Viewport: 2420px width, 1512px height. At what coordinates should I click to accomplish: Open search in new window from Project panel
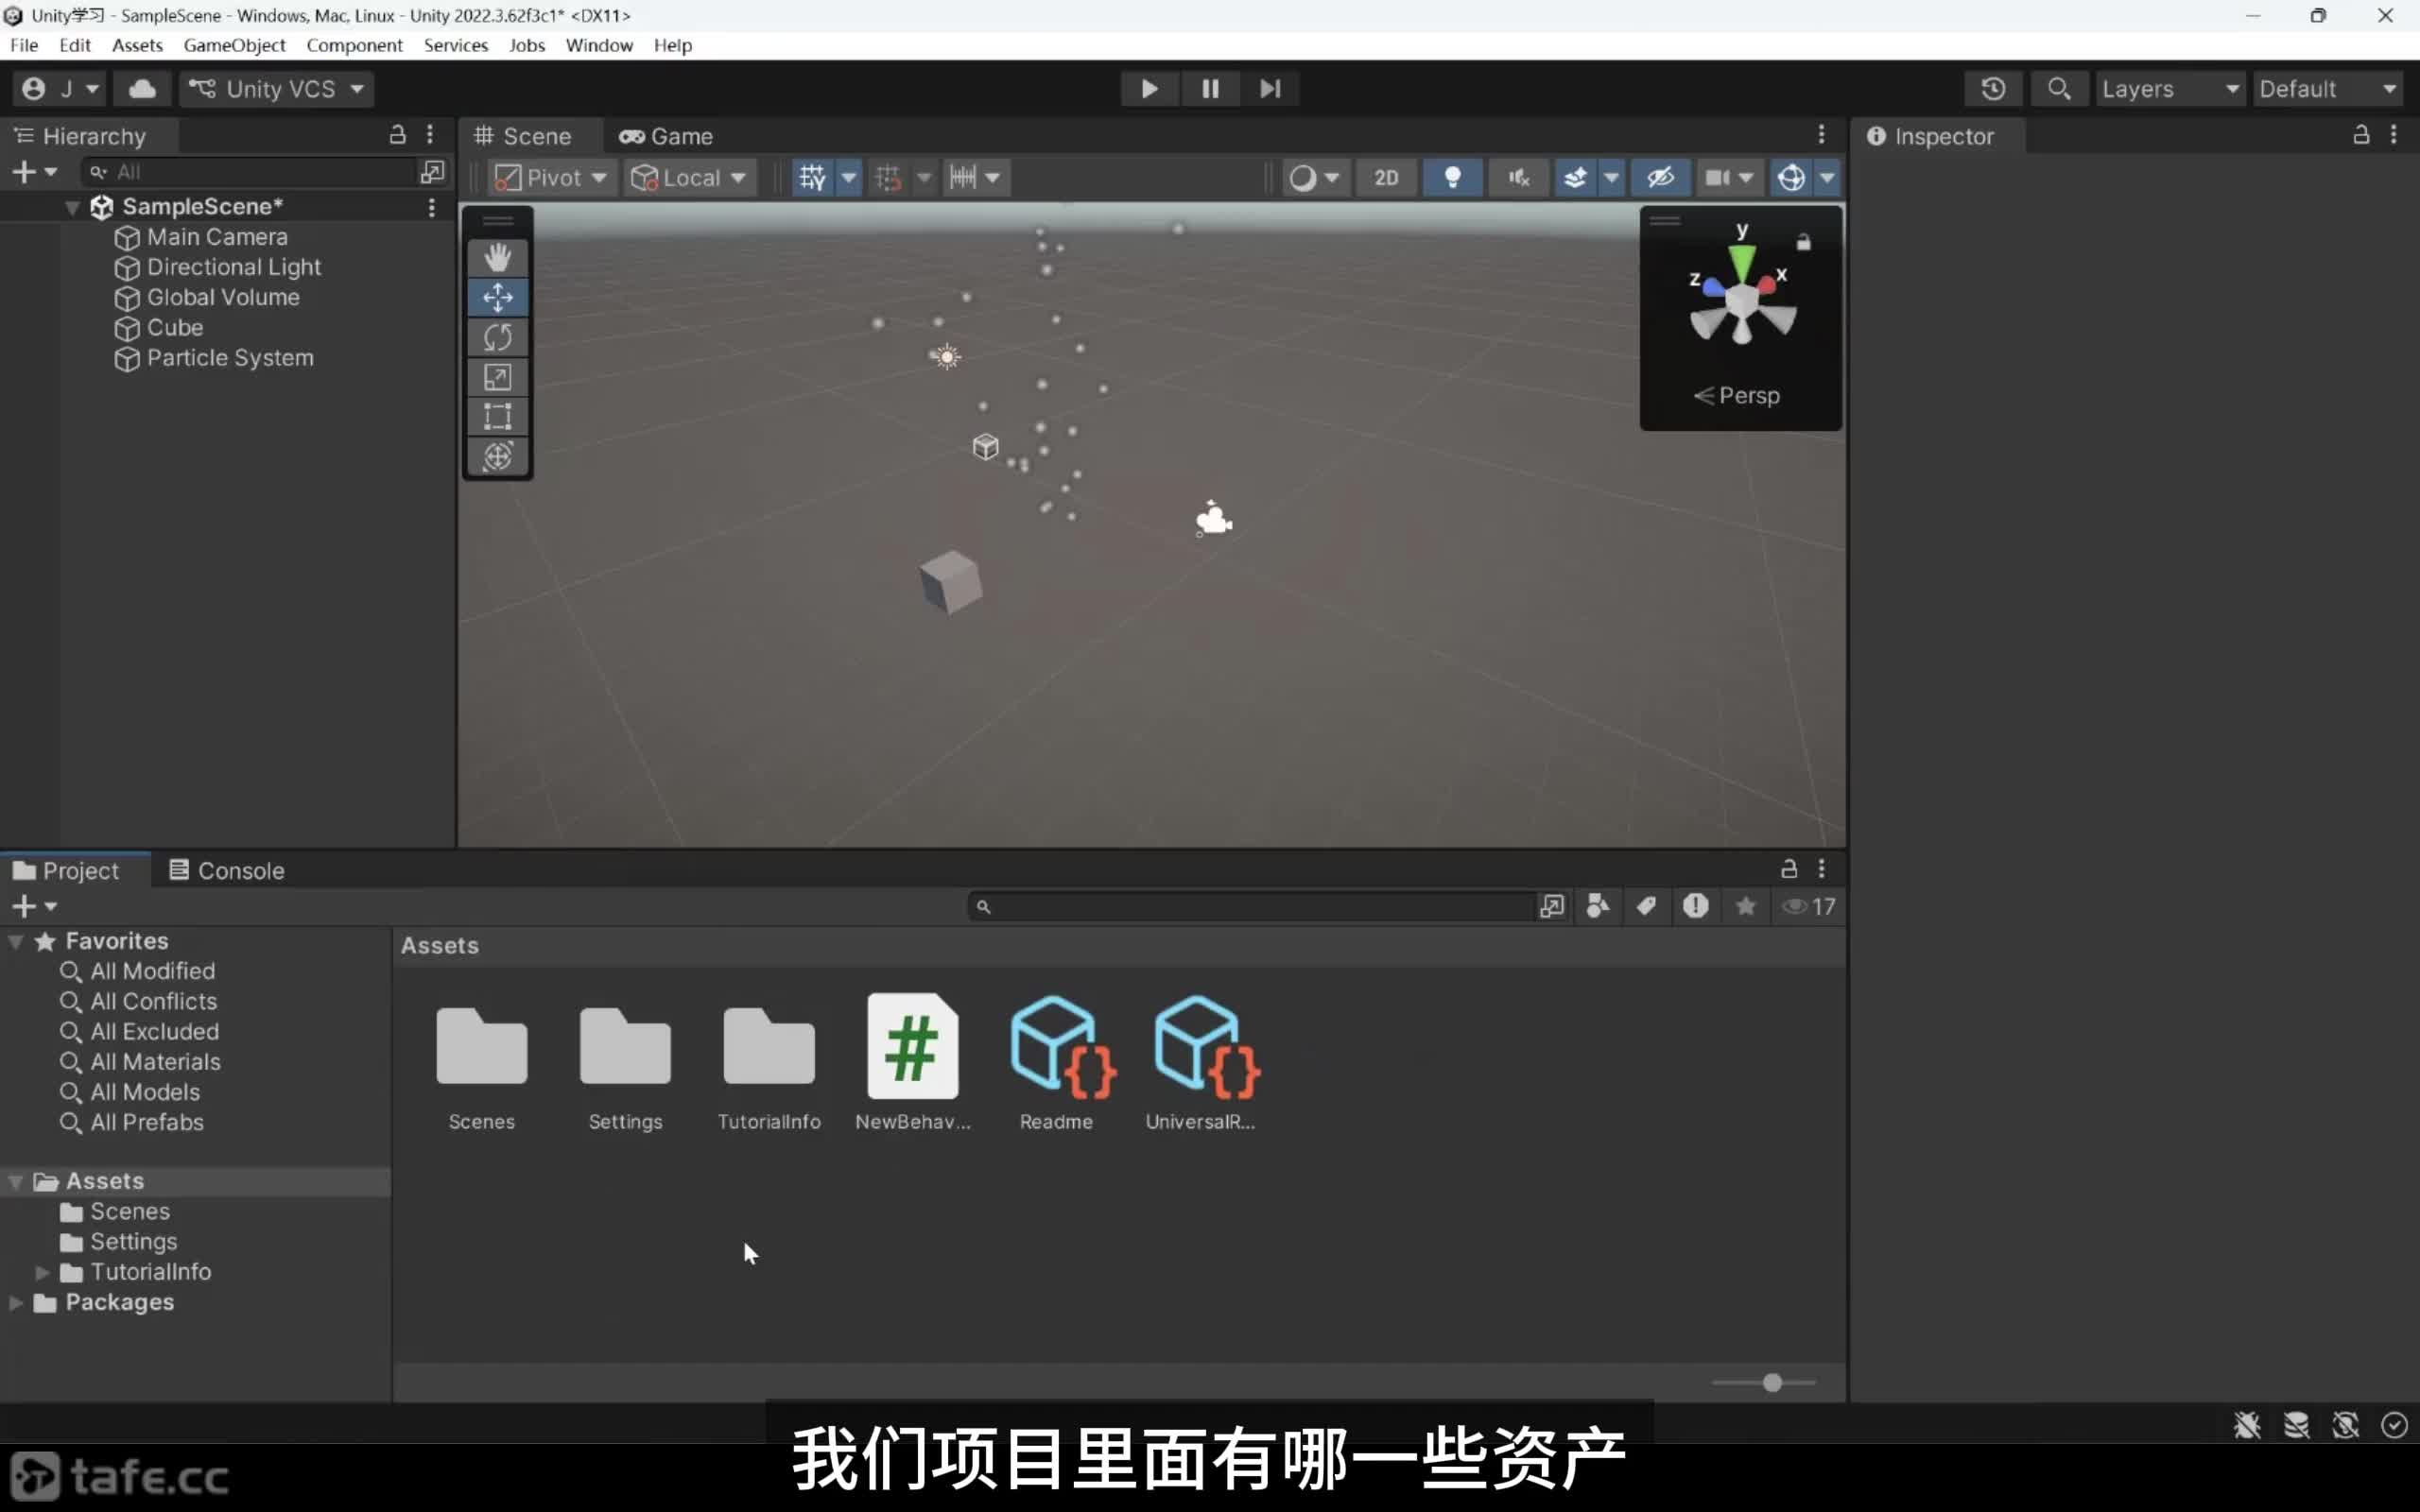click(1551, 906)
